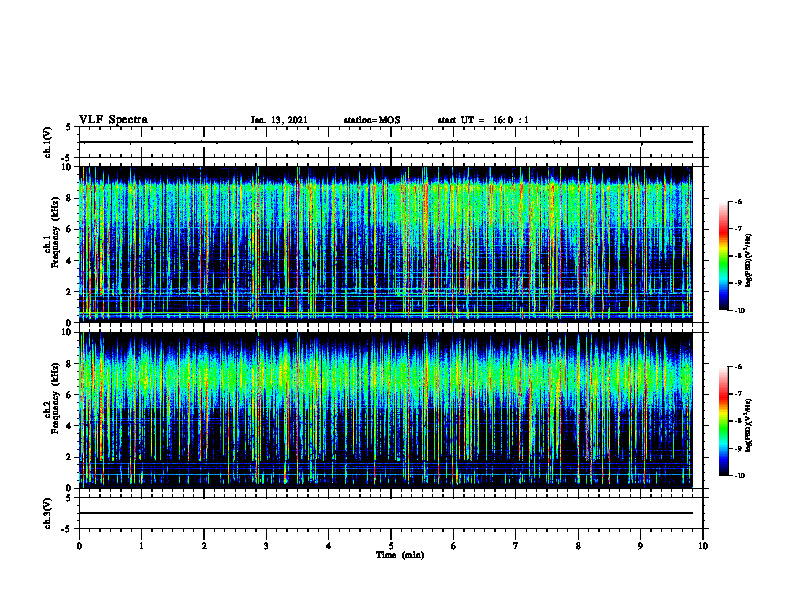Click the "Time (min)" axis title
Viewport: 792px width, 612px height.
(400, 555)
